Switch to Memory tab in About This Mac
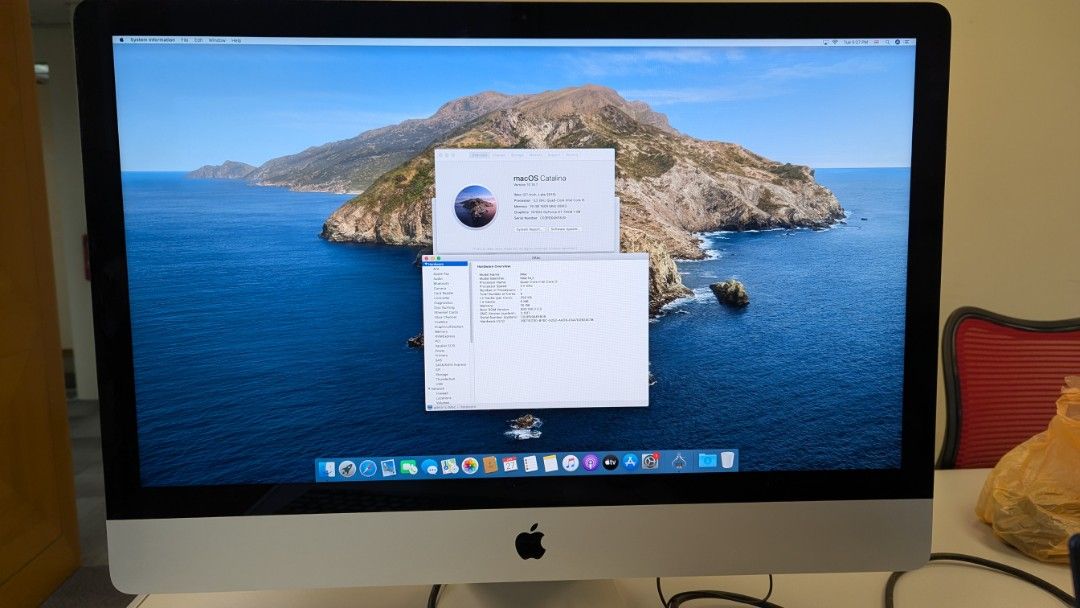 [535, 155]
